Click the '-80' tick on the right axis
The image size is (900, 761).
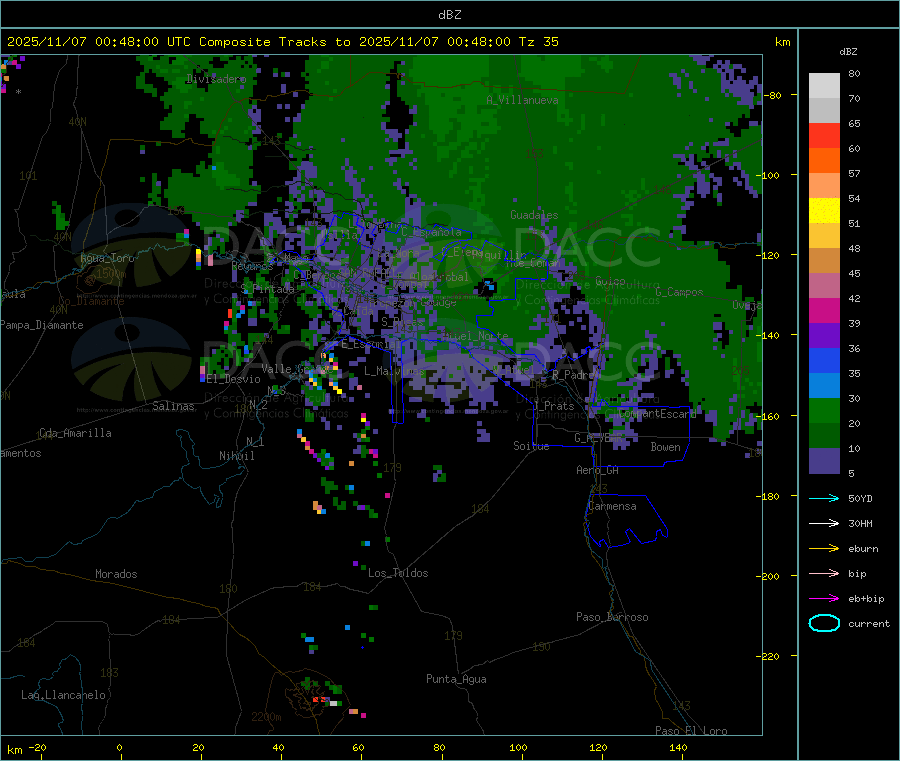(x=773, y=95)
